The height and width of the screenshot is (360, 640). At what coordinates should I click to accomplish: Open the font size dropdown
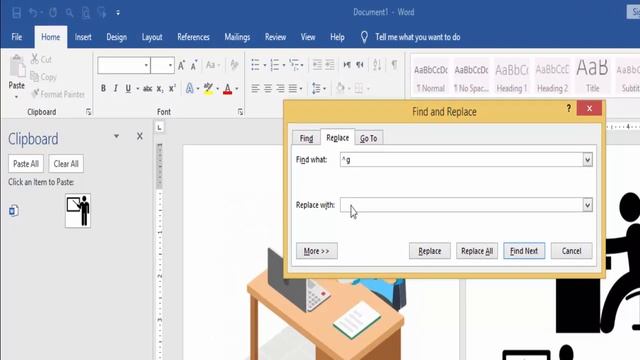coord(170,65)
